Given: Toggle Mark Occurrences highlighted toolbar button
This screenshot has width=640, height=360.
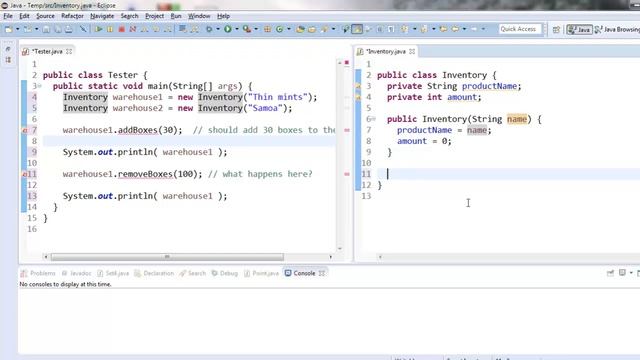Looking at the screenshot, I should pyautogui.click(x=357, y=29).
